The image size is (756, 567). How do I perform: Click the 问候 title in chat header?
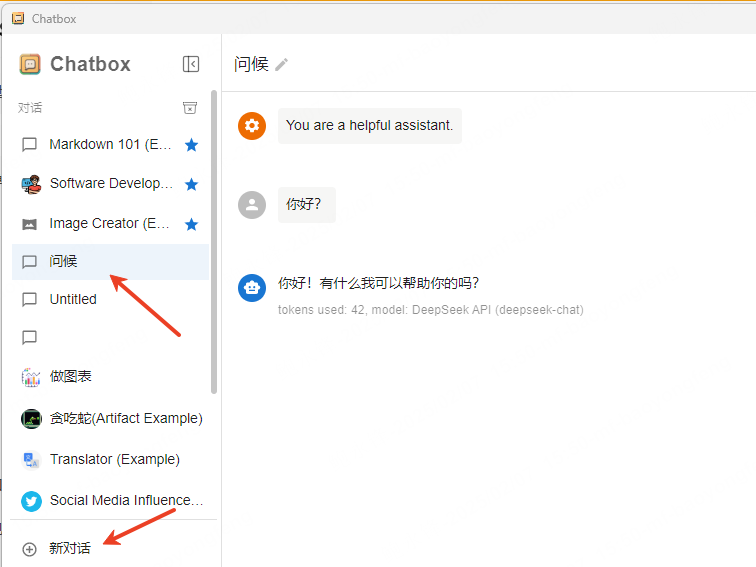pyautogui.click(x=251, y=64)
